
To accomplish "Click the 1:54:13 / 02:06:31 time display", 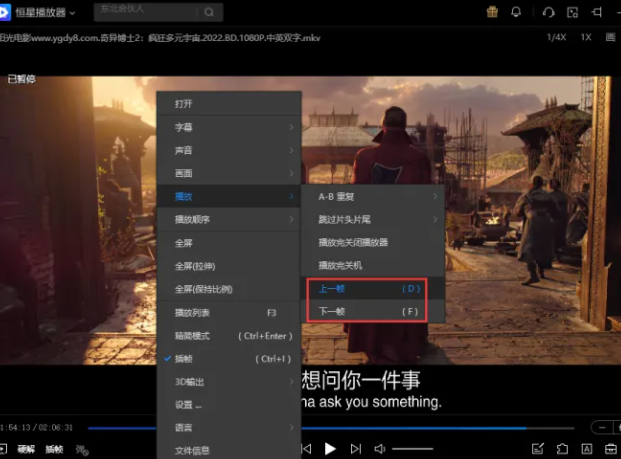I will (36, 428).
